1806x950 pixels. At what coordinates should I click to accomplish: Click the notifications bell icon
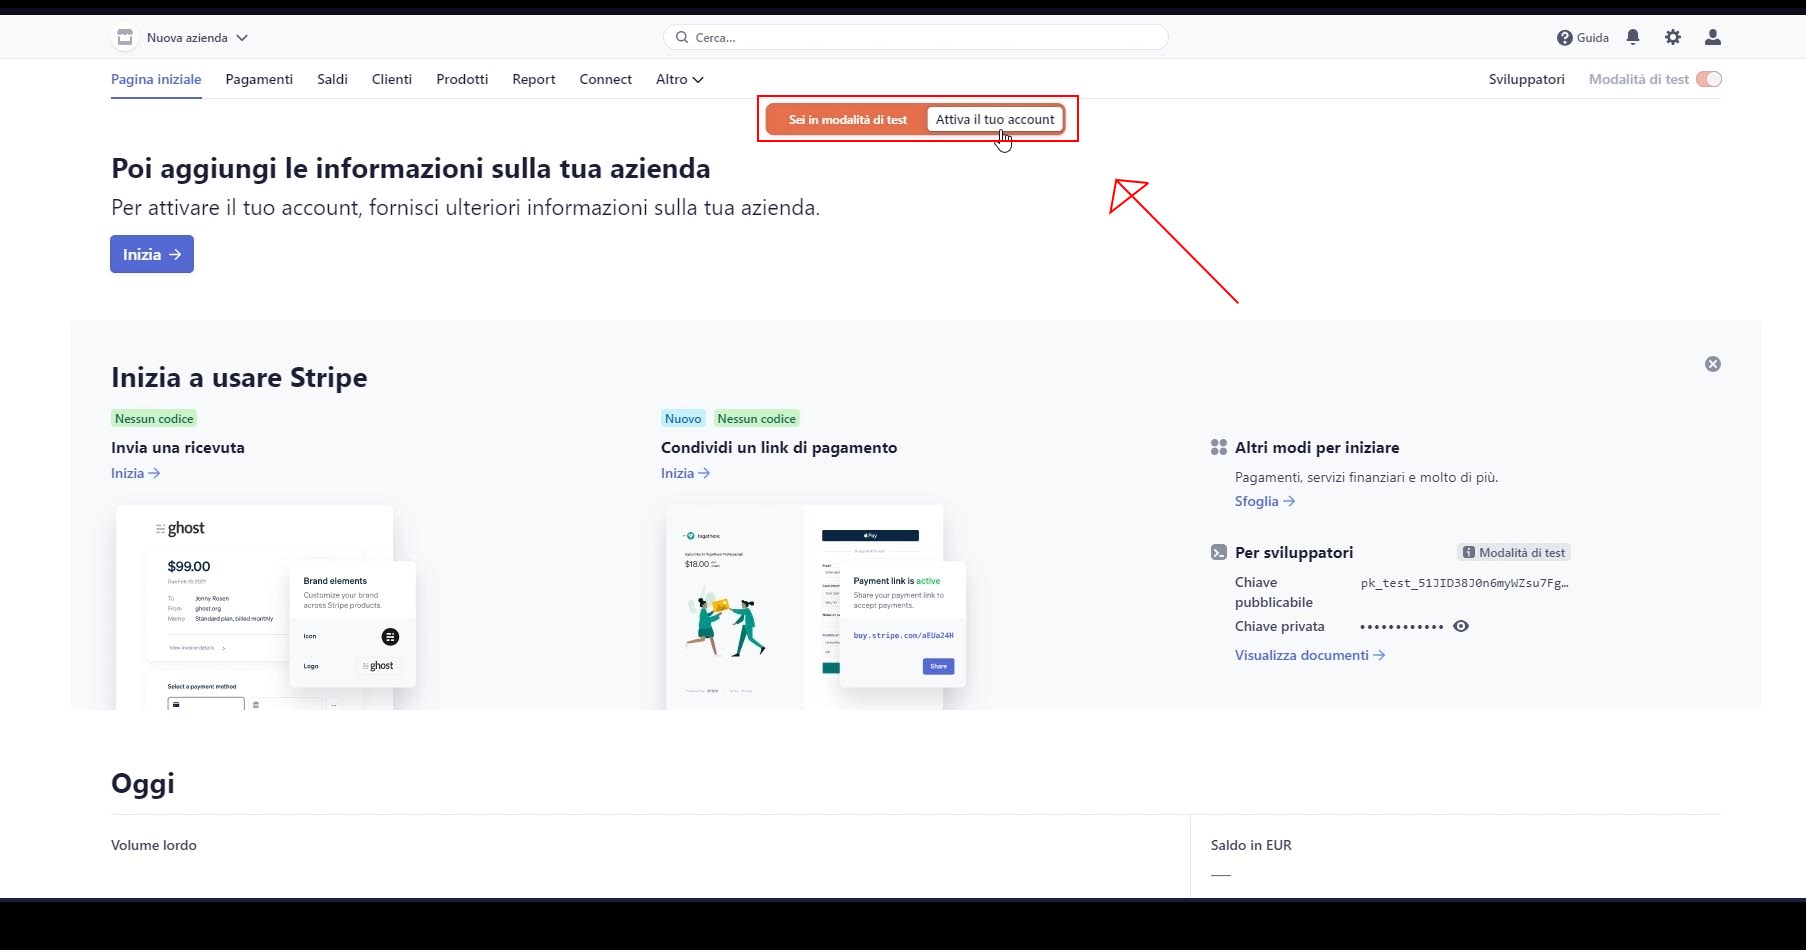pyautogui.click(x=1633, y=37)
